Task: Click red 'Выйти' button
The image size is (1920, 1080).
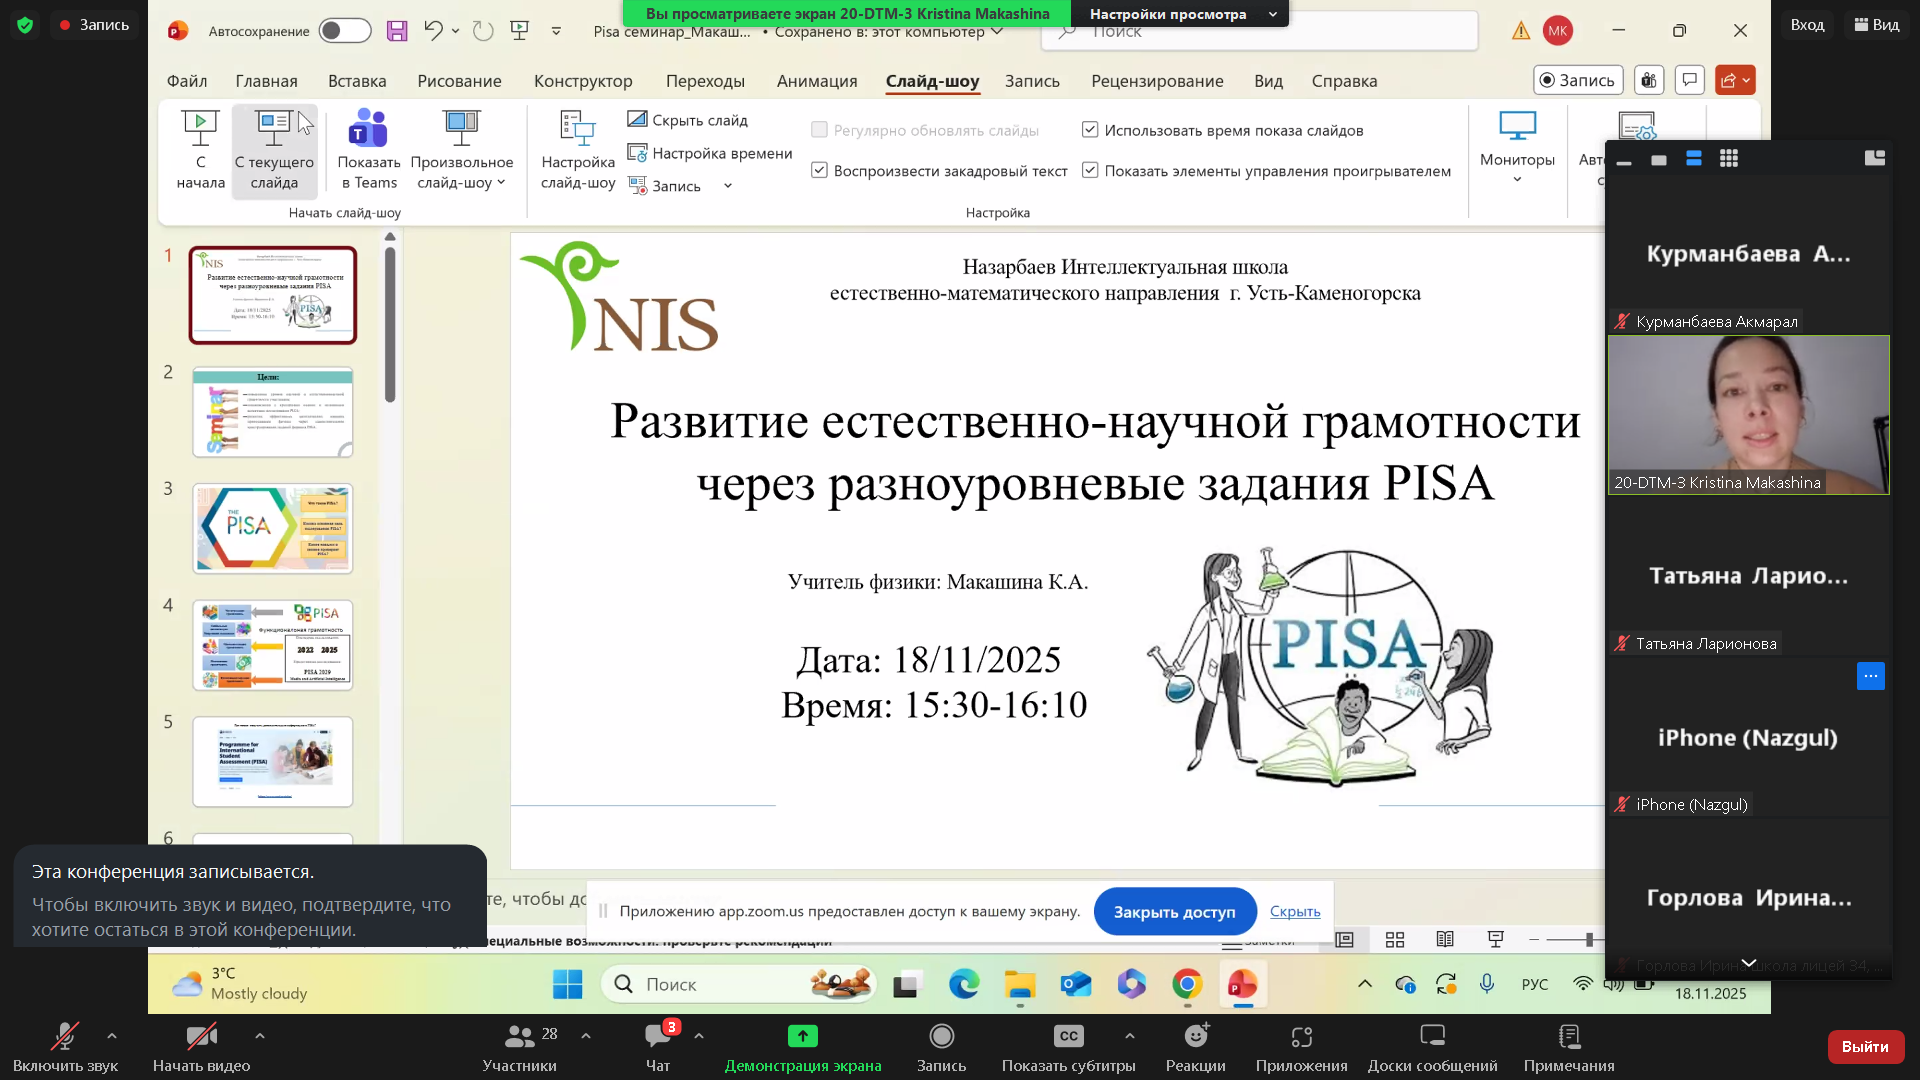Action: [1865, 1046]
